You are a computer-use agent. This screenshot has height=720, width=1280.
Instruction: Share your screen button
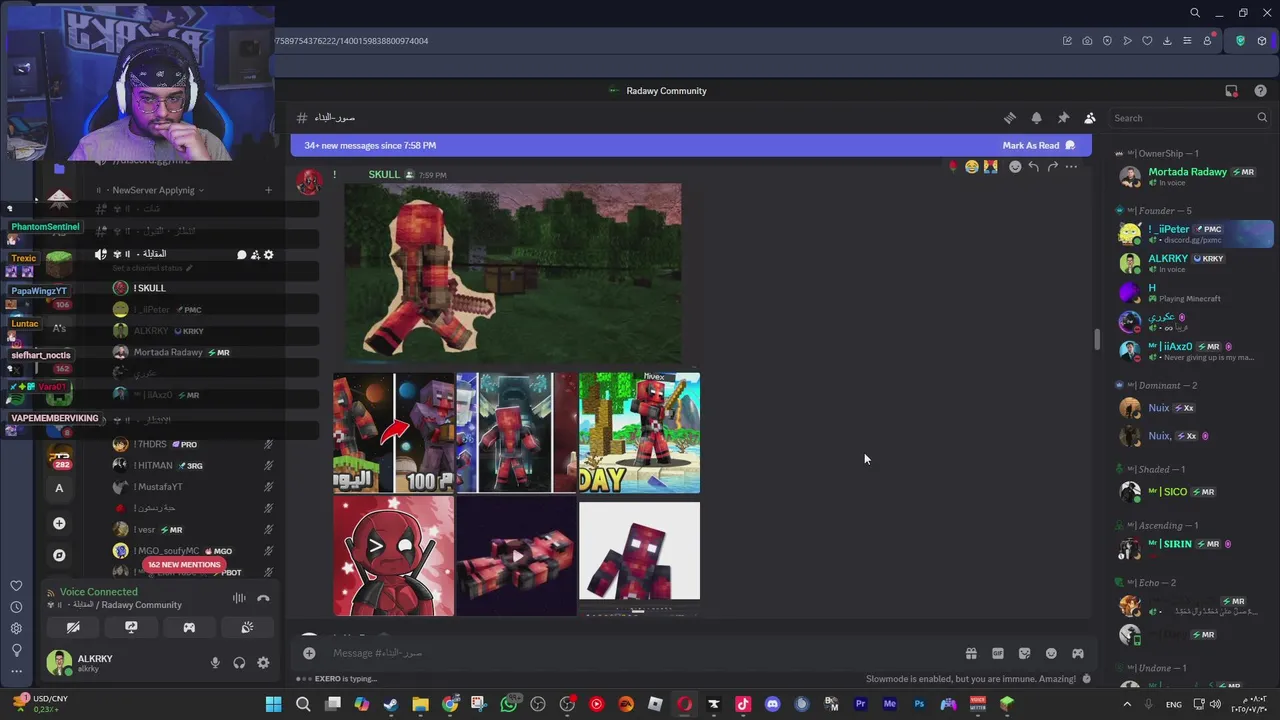(131, 627)
